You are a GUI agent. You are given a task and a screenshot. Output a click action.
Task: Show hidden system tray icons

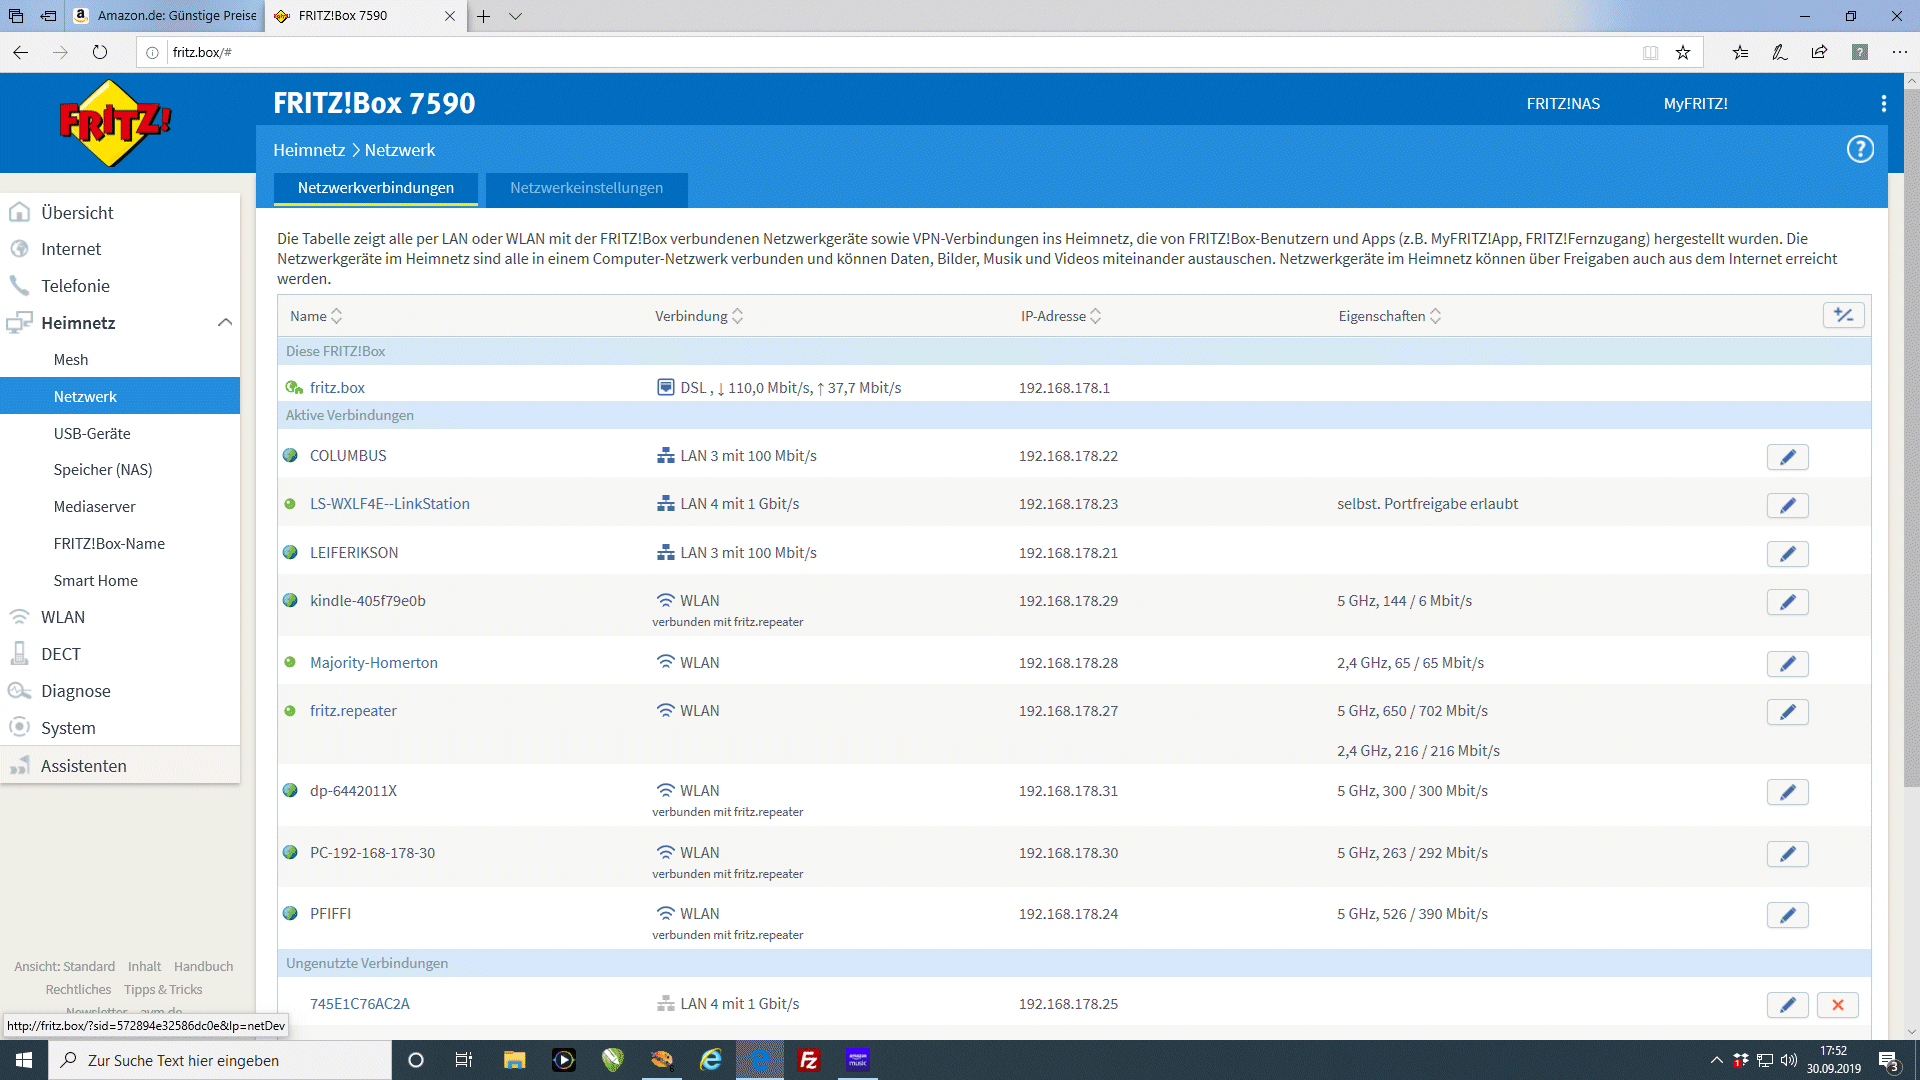[1716, 1060]
